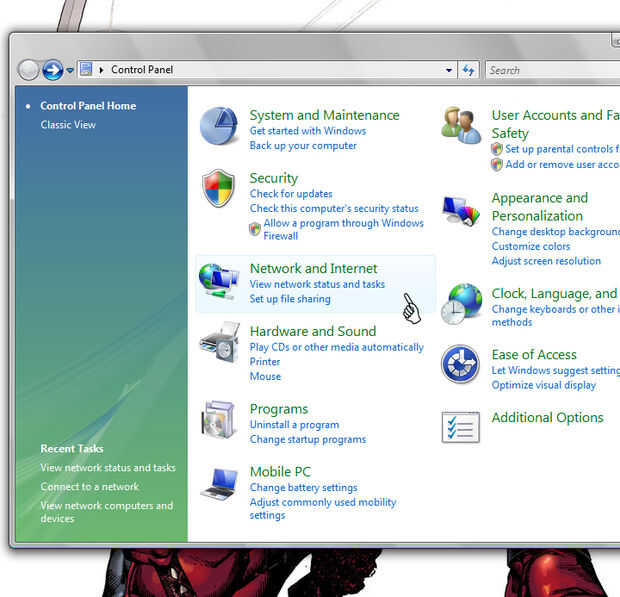Click shield icon beside Set up parental controls

click(497, 149)
